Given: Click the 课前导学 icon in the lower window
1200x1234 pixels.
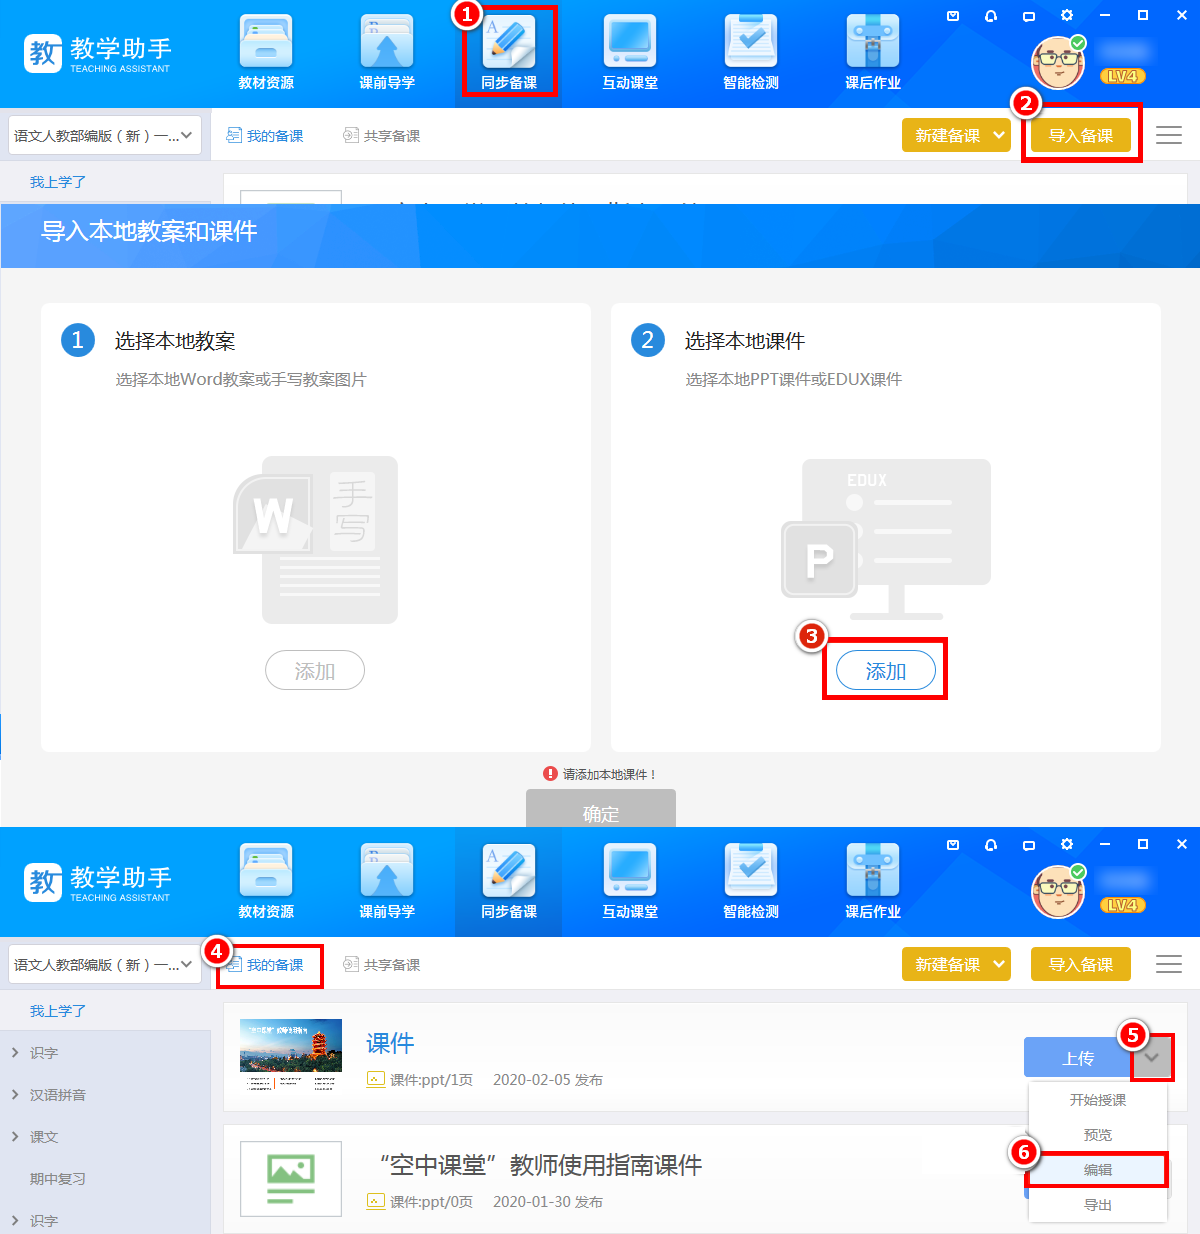Looking at the screenshot, I should point(387,881).
